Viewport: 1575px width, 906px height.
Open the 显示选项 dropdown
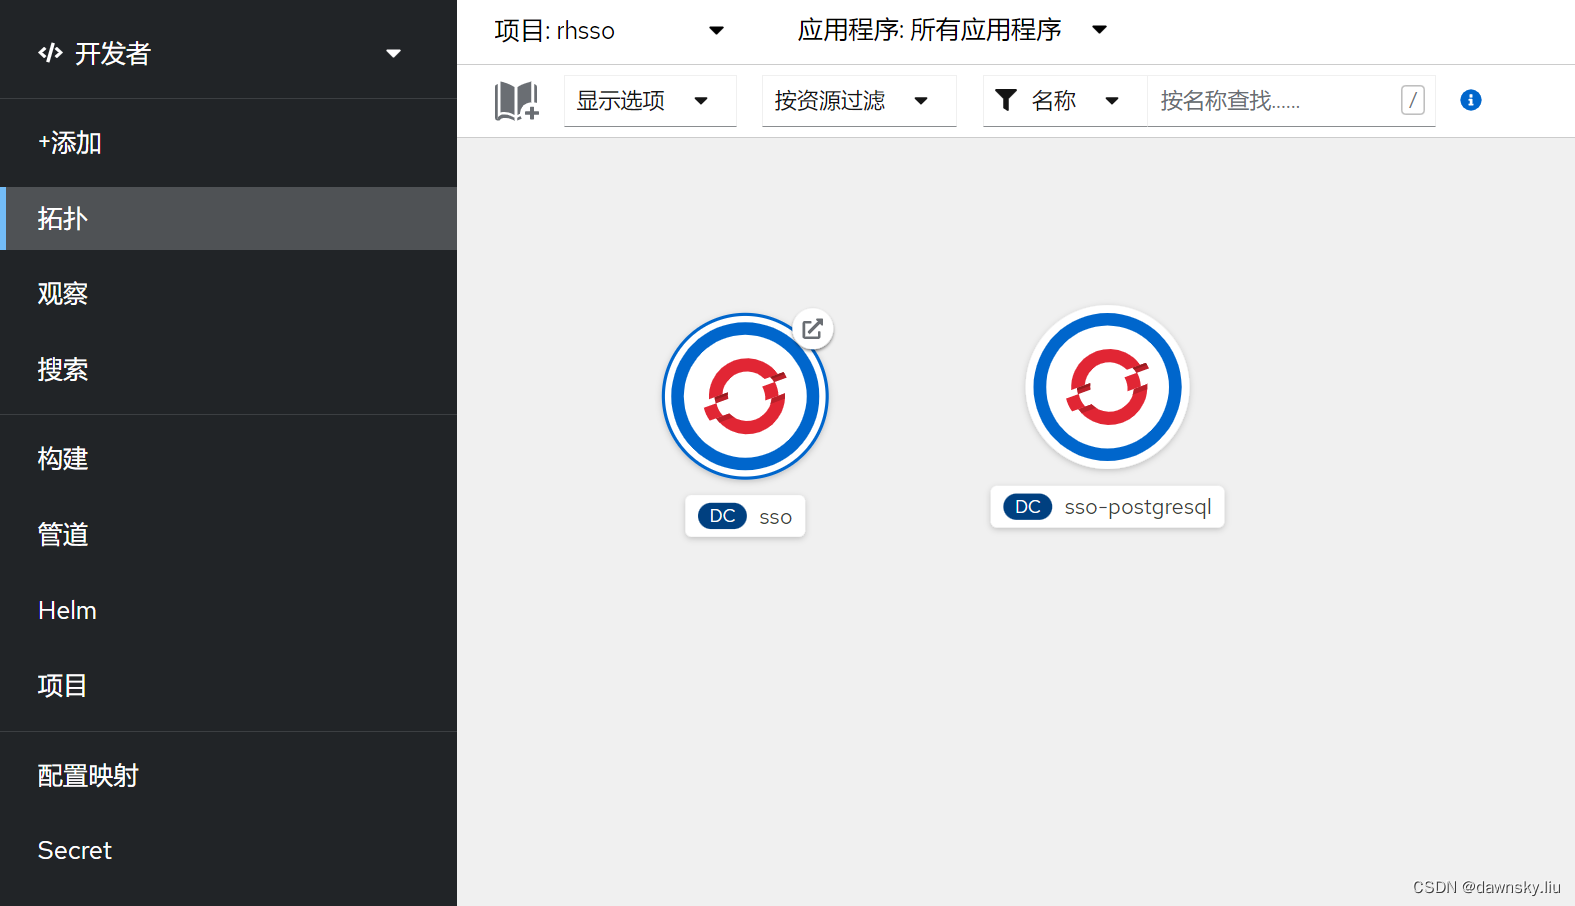650,101
